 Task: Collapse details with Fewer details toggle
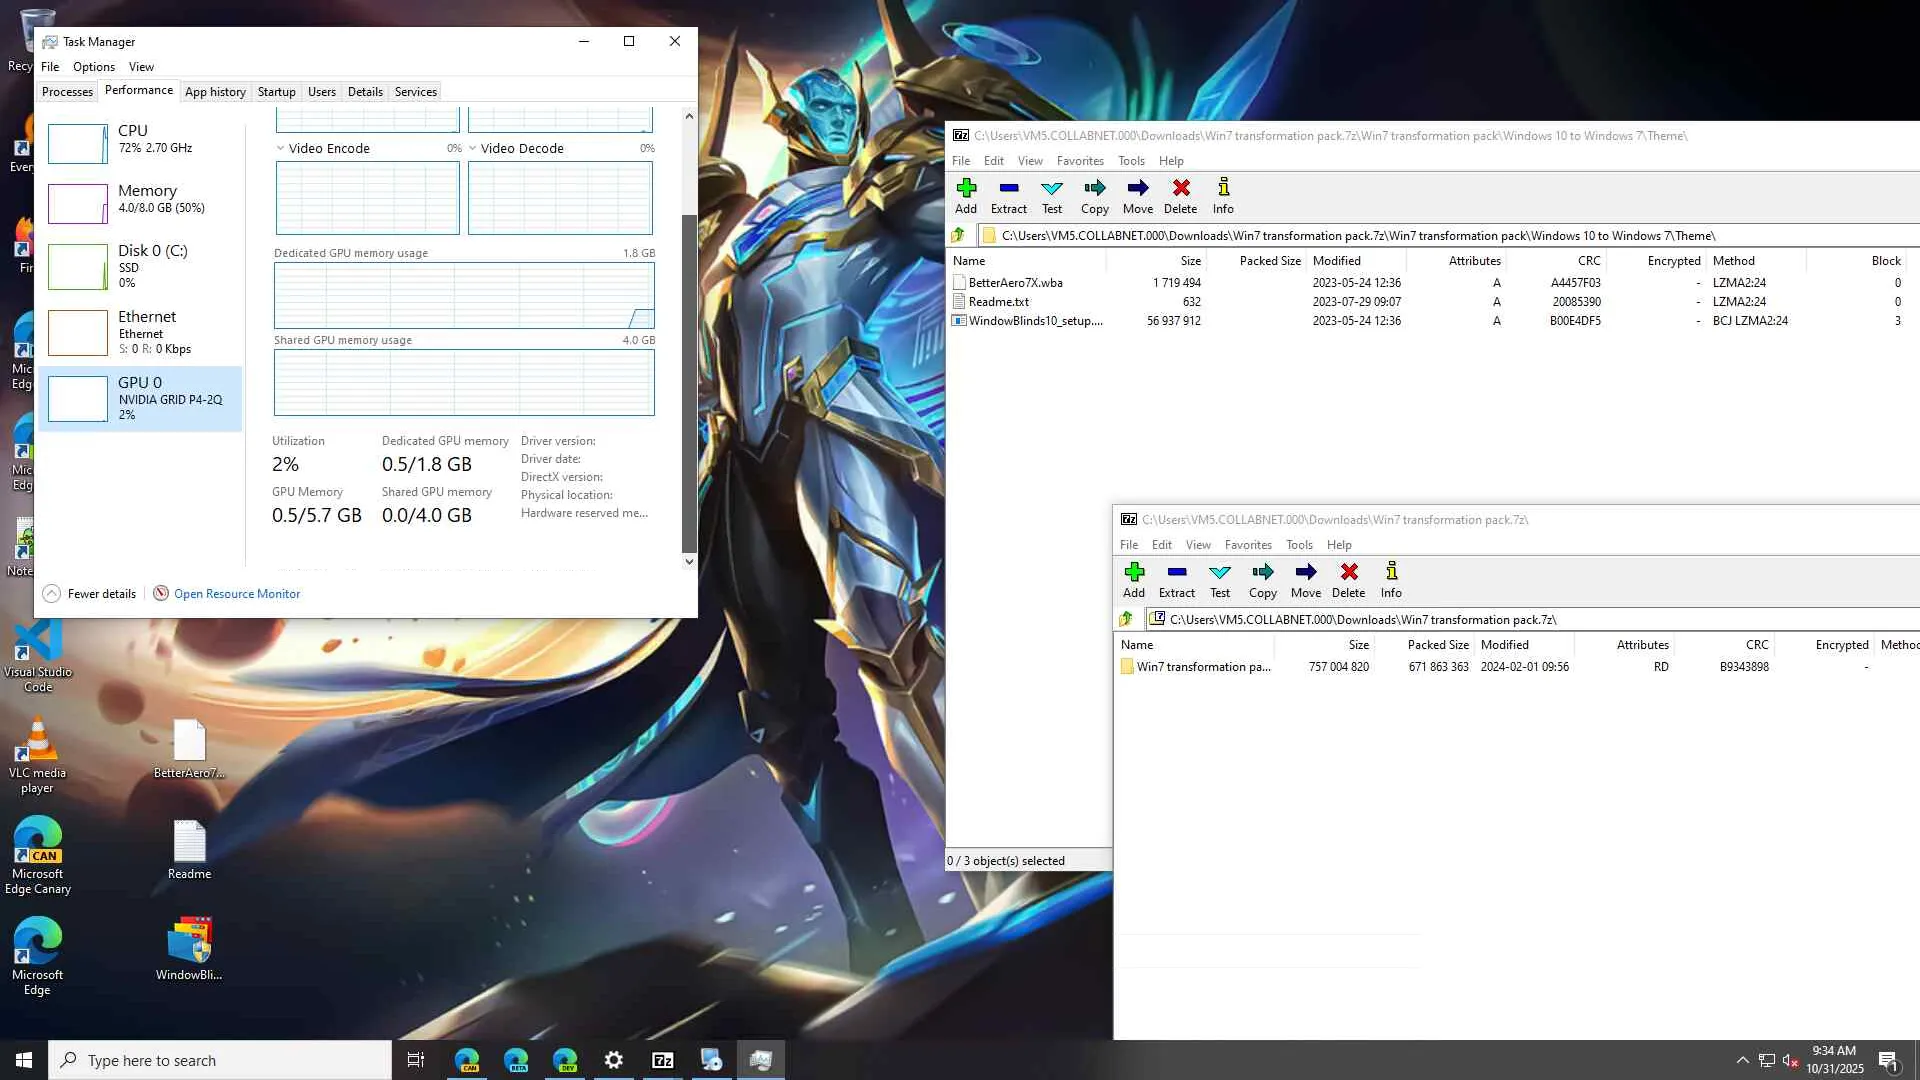(x=90, y=593)
